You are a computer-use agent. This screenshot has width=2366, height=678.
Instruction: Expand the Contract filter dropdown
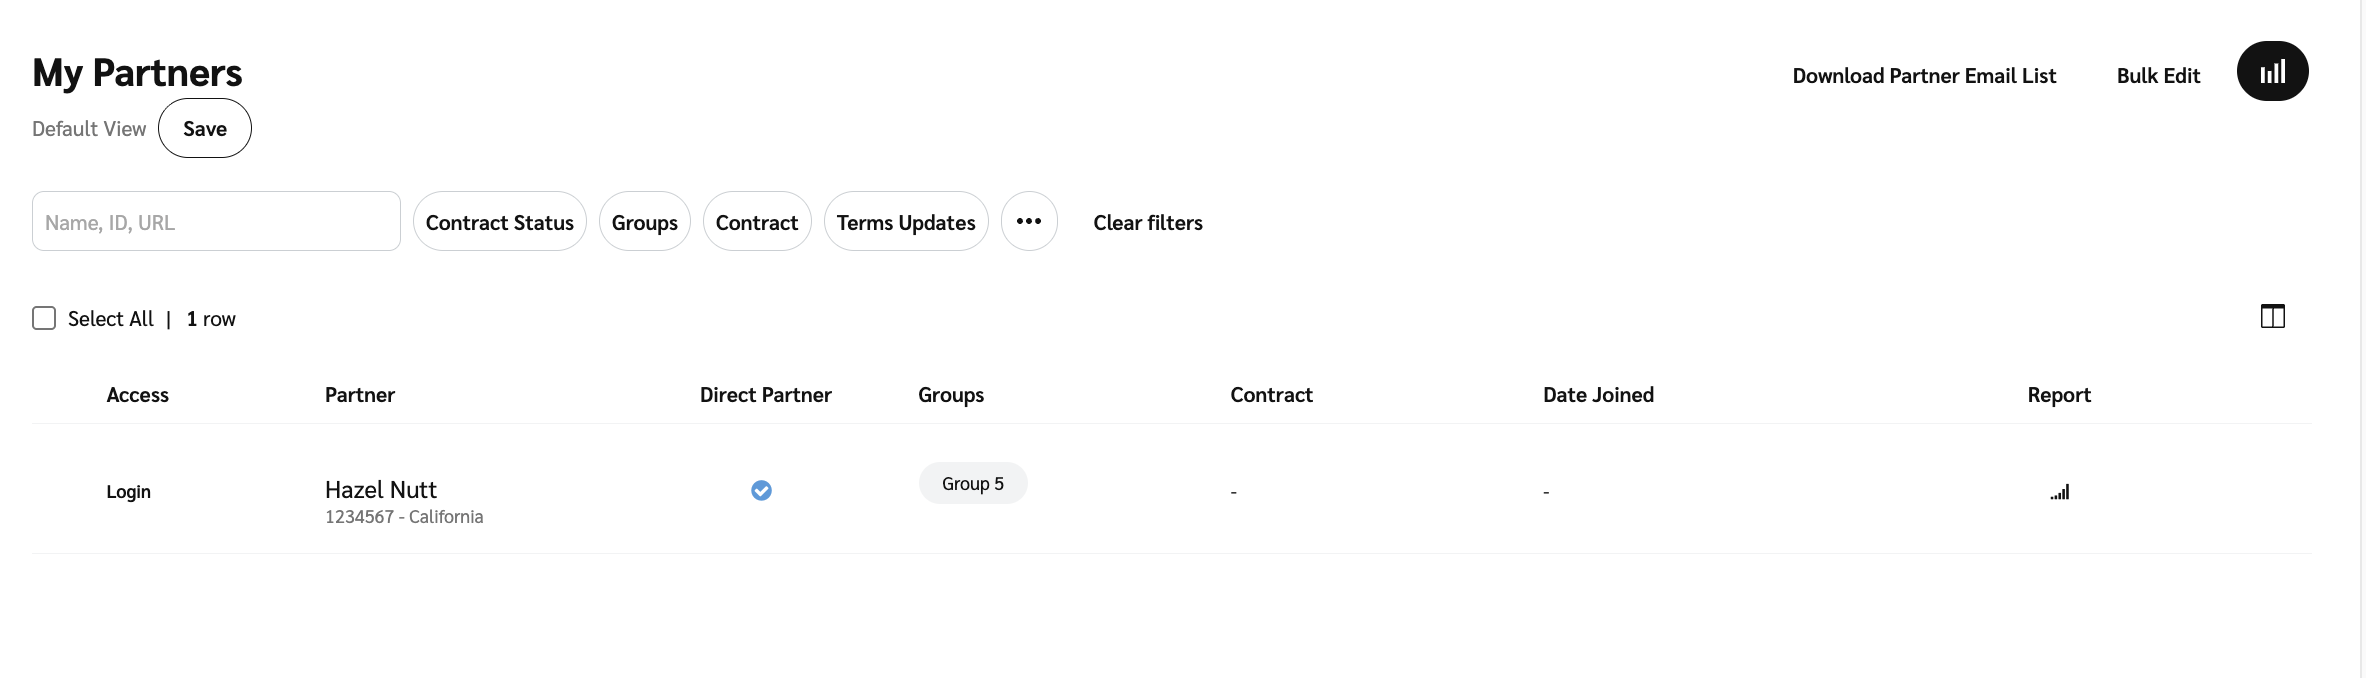click(756, 222)
